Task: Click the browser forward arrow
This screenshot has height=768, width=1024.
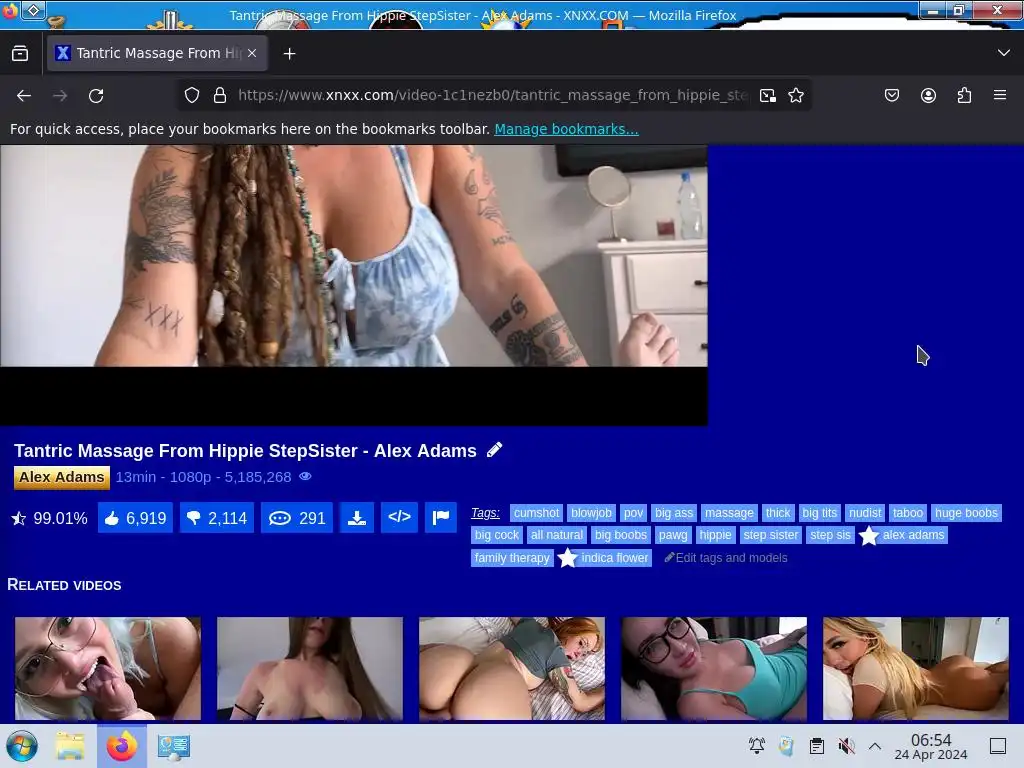Action: 60,95
